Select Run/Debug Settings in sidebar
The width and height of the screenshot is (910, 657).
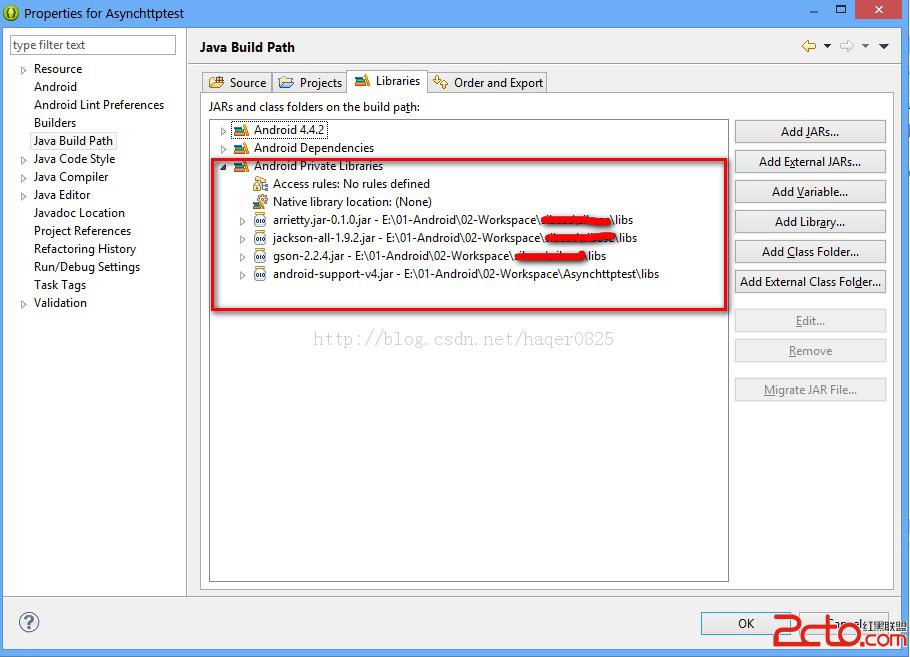coord(87,266)
